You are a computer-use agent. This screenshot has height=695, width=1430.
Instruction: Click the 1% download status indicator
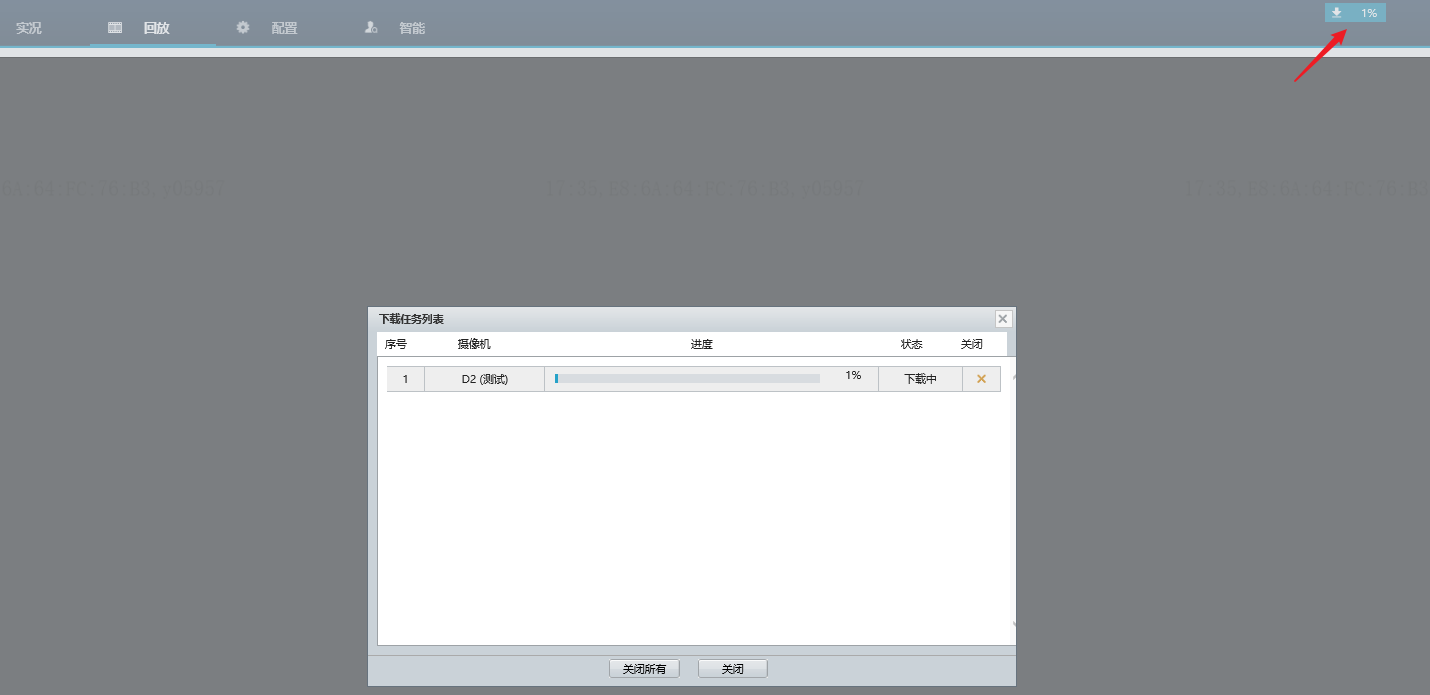[1355, 13]
